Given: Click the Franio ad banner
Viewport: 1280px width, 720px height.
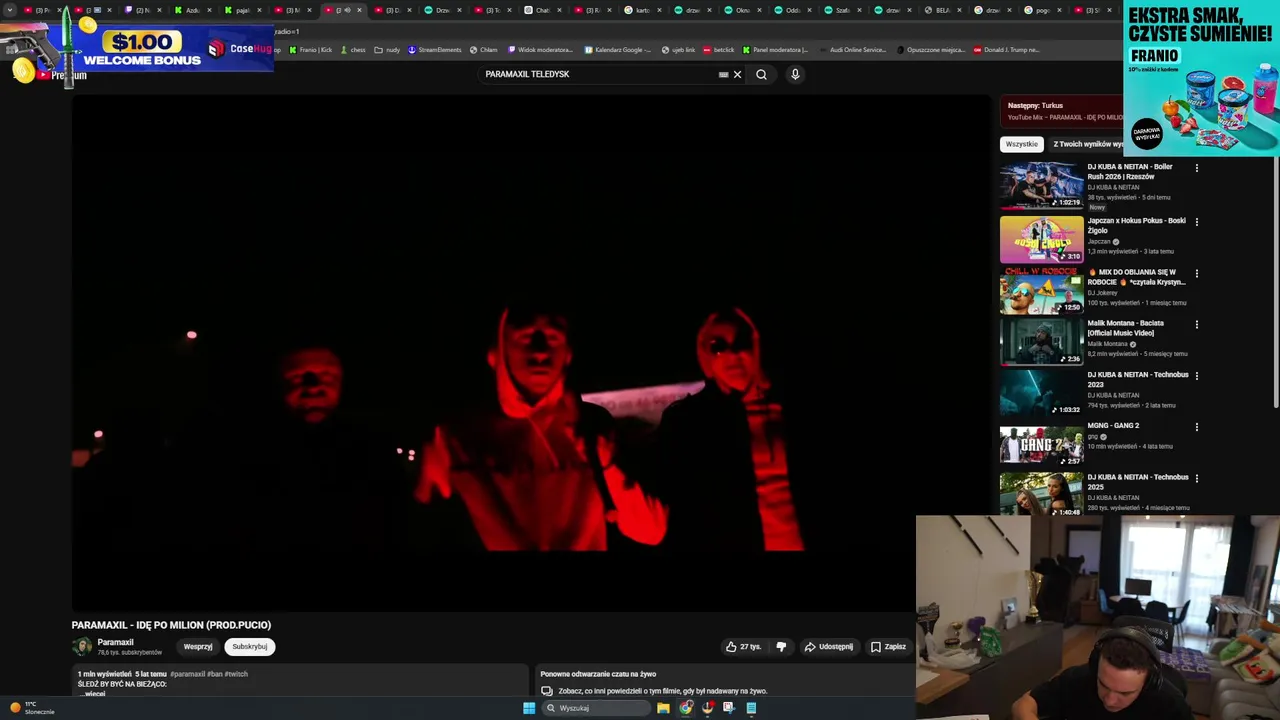Looking at the screenshot, I should point(1201,78).
